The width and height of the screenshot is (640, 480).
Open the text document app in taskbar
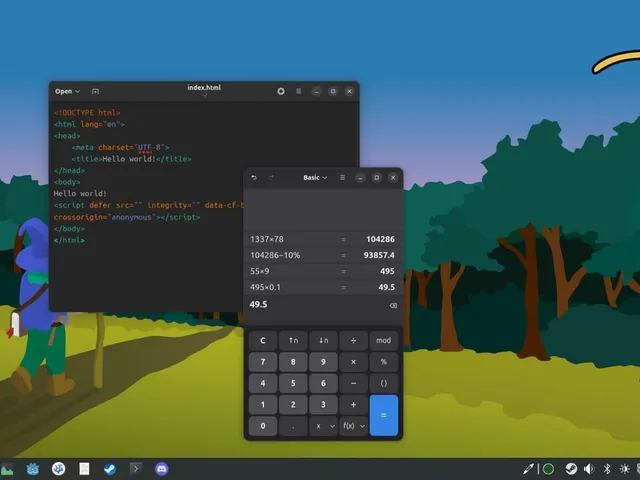[84, 469]
